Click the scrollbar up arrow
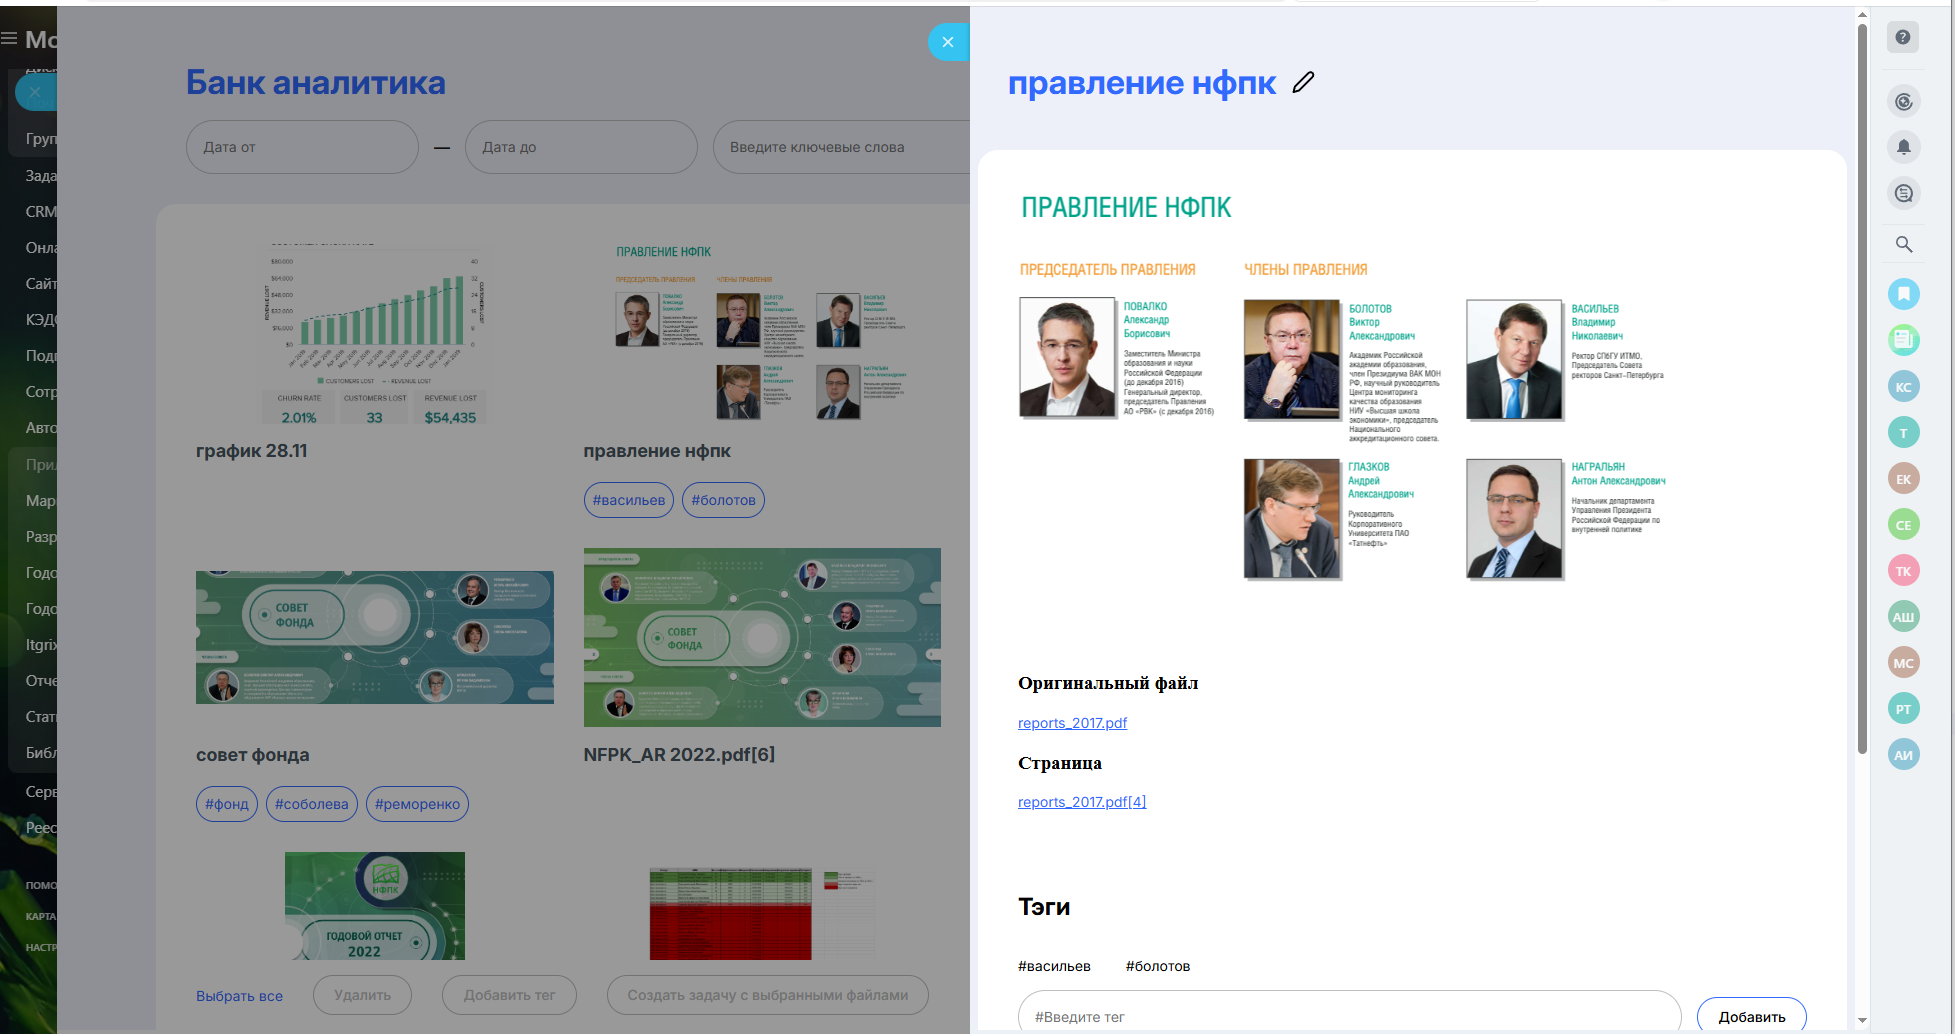The width and height of the screenshot is (1955, 1034). click(x=1862, y=15)
